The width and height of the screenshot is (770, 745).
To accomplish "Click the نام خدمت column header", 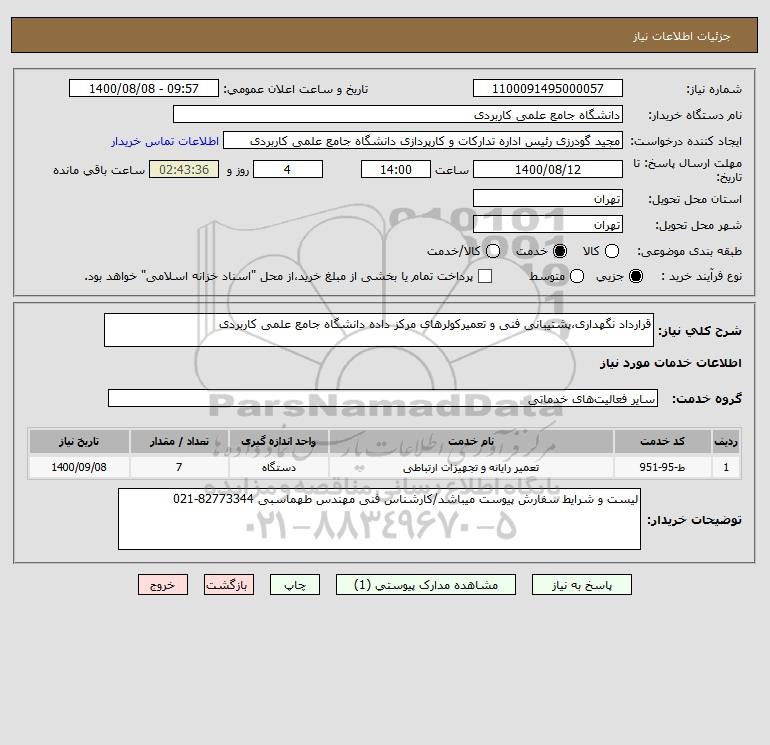I will (x=471, y=441).
